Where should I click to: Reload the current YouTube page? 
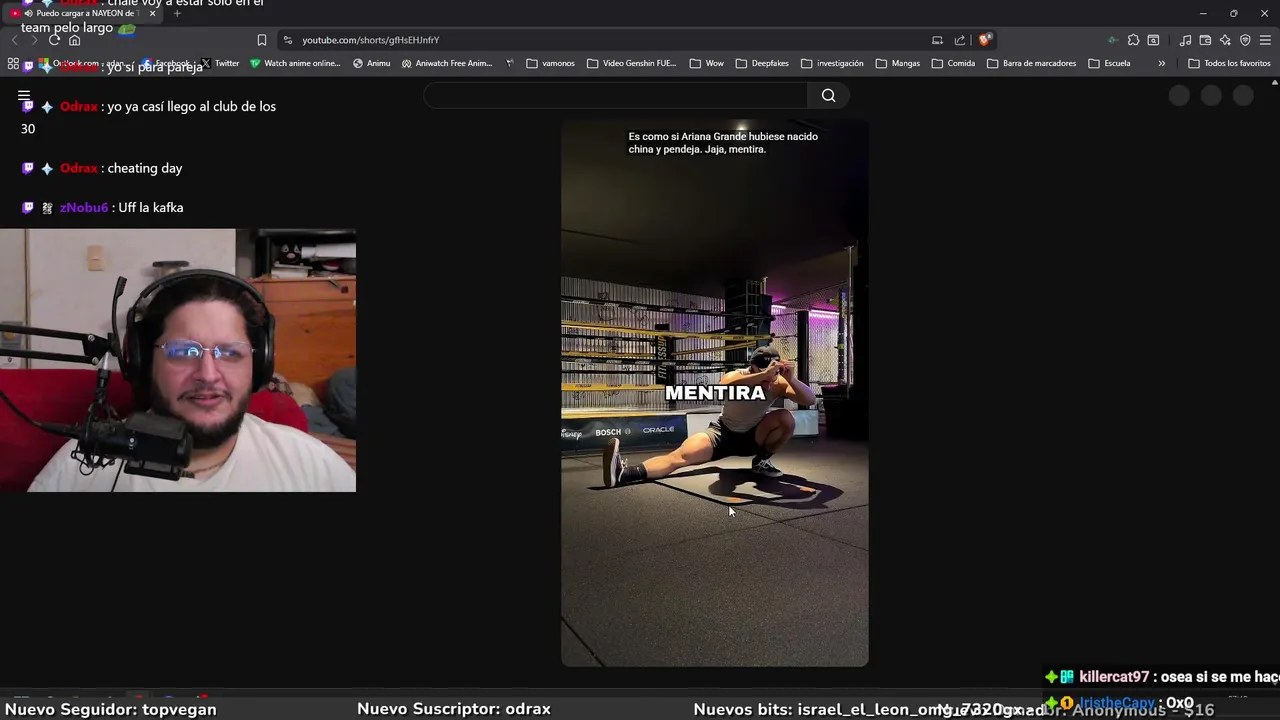(54, 40)
